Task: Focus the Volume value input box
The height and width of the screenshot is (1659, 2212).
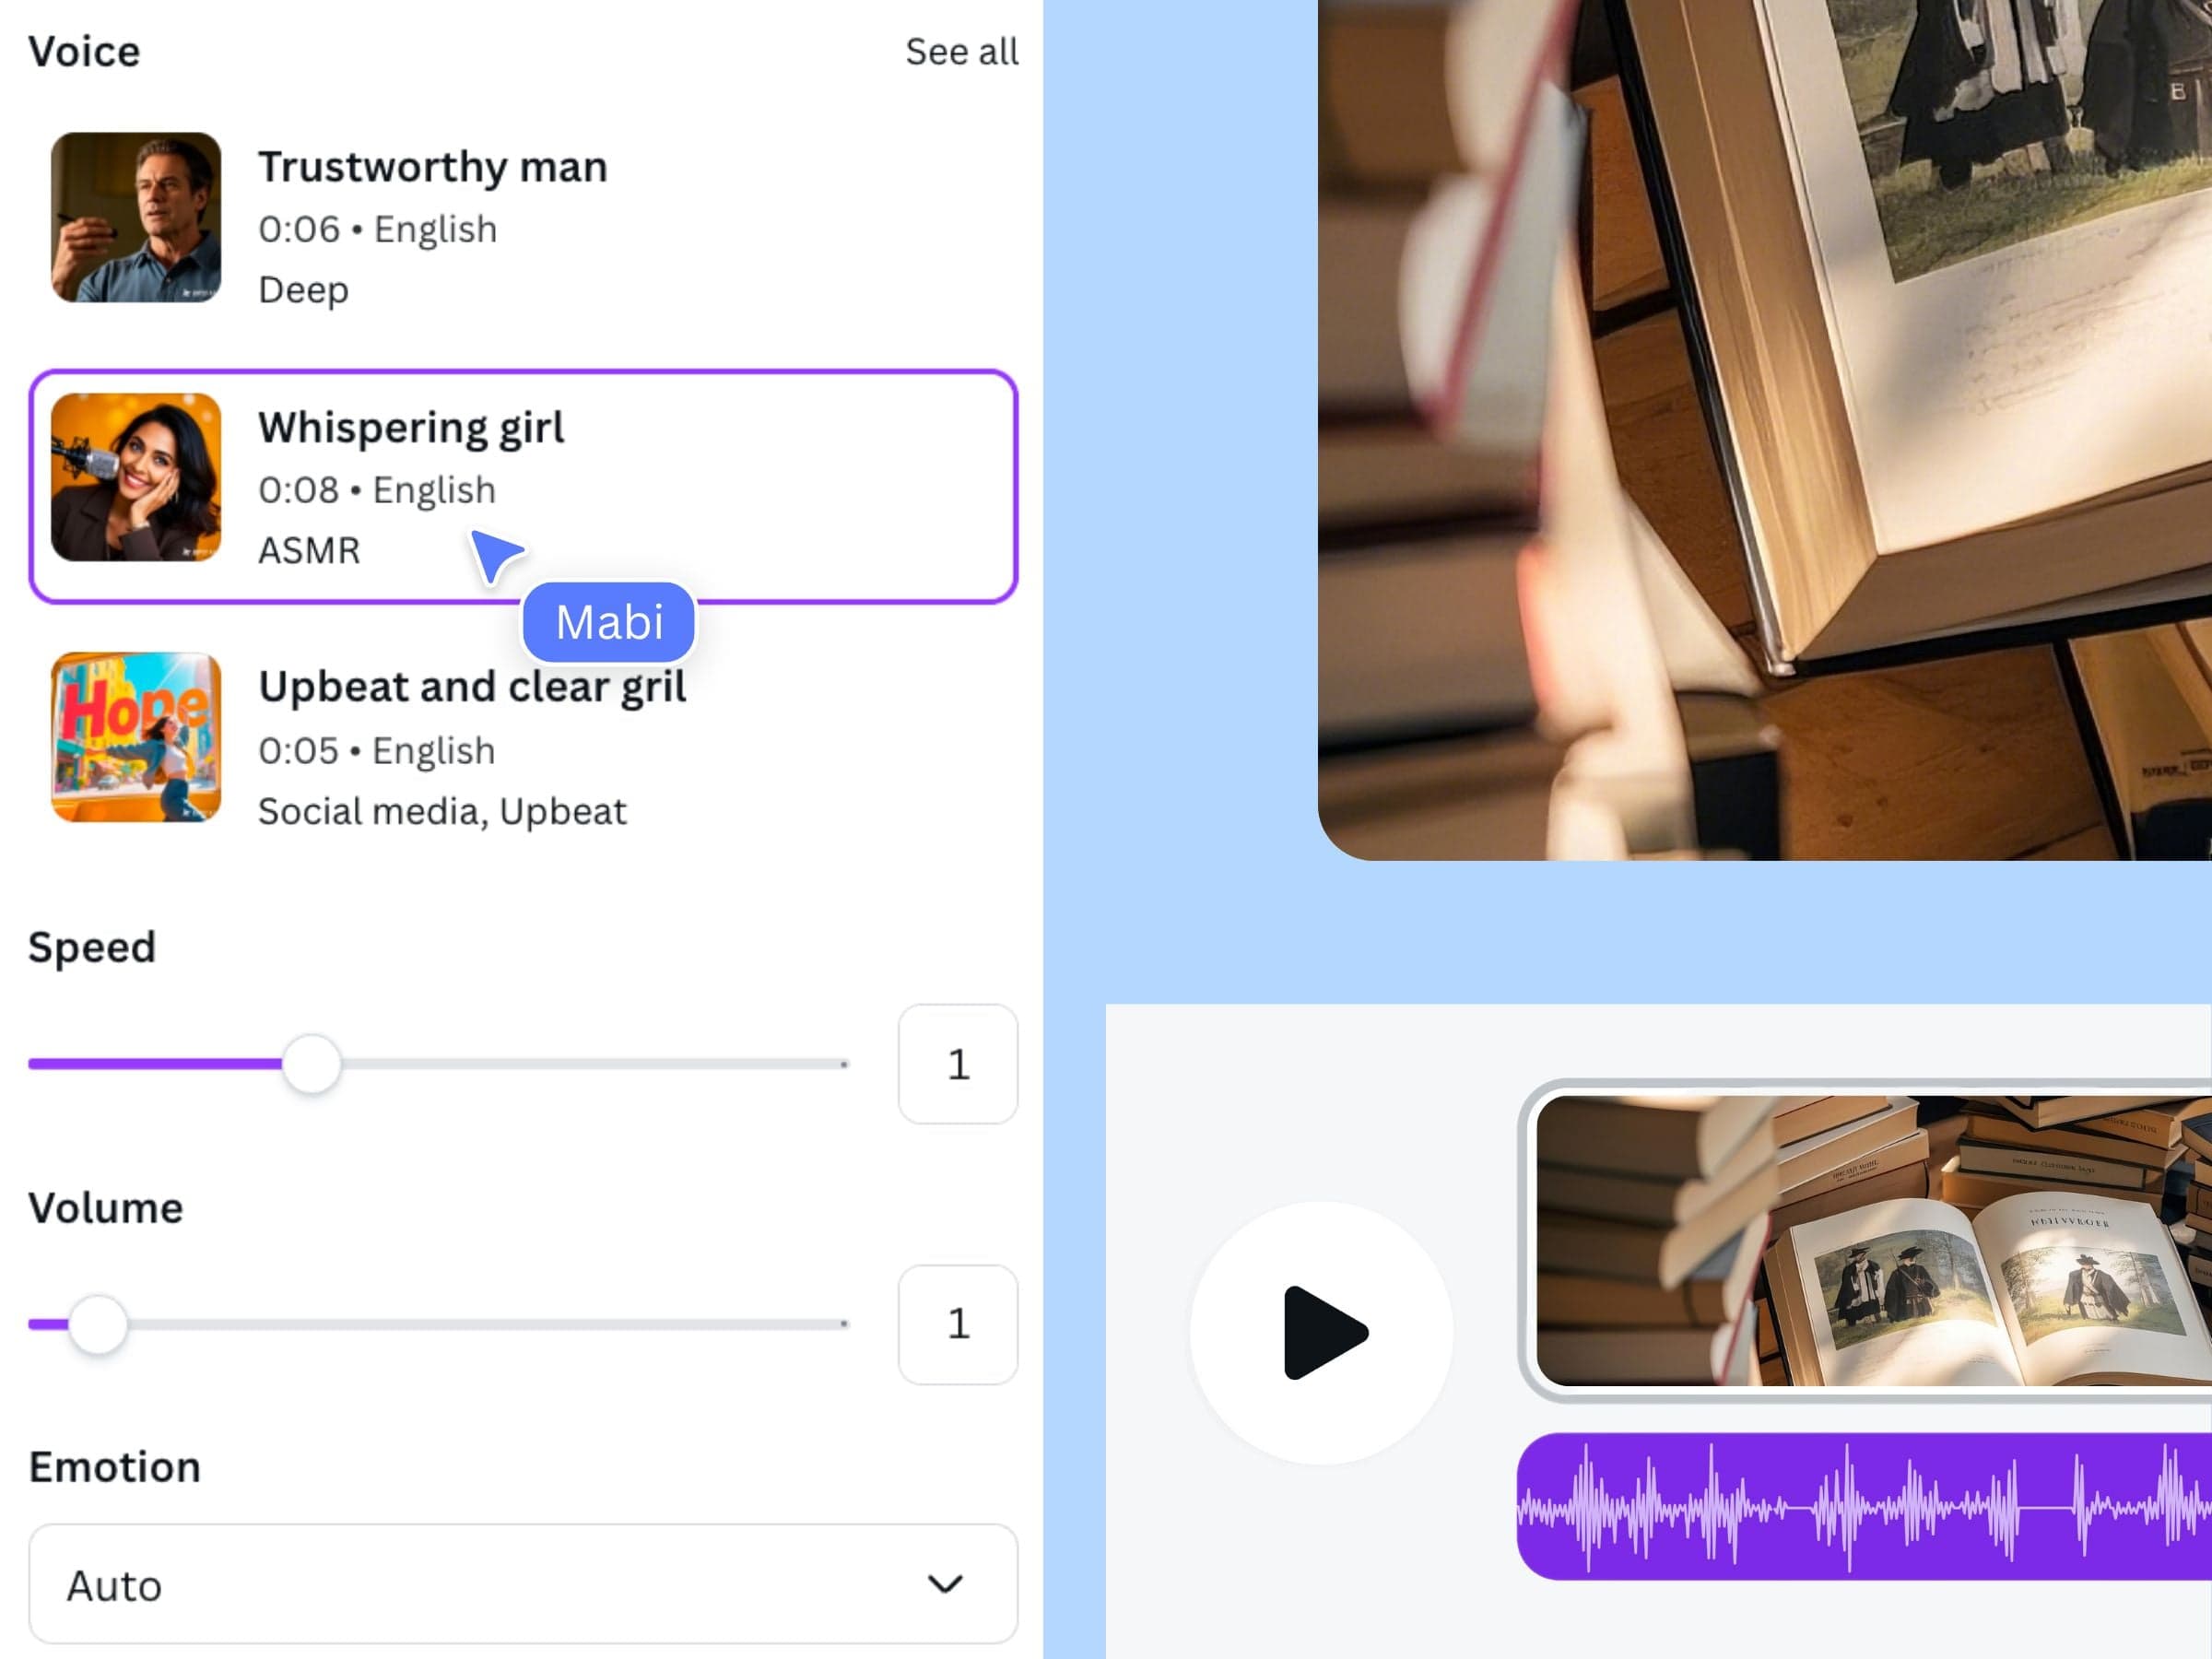Action: (958, 1324)
